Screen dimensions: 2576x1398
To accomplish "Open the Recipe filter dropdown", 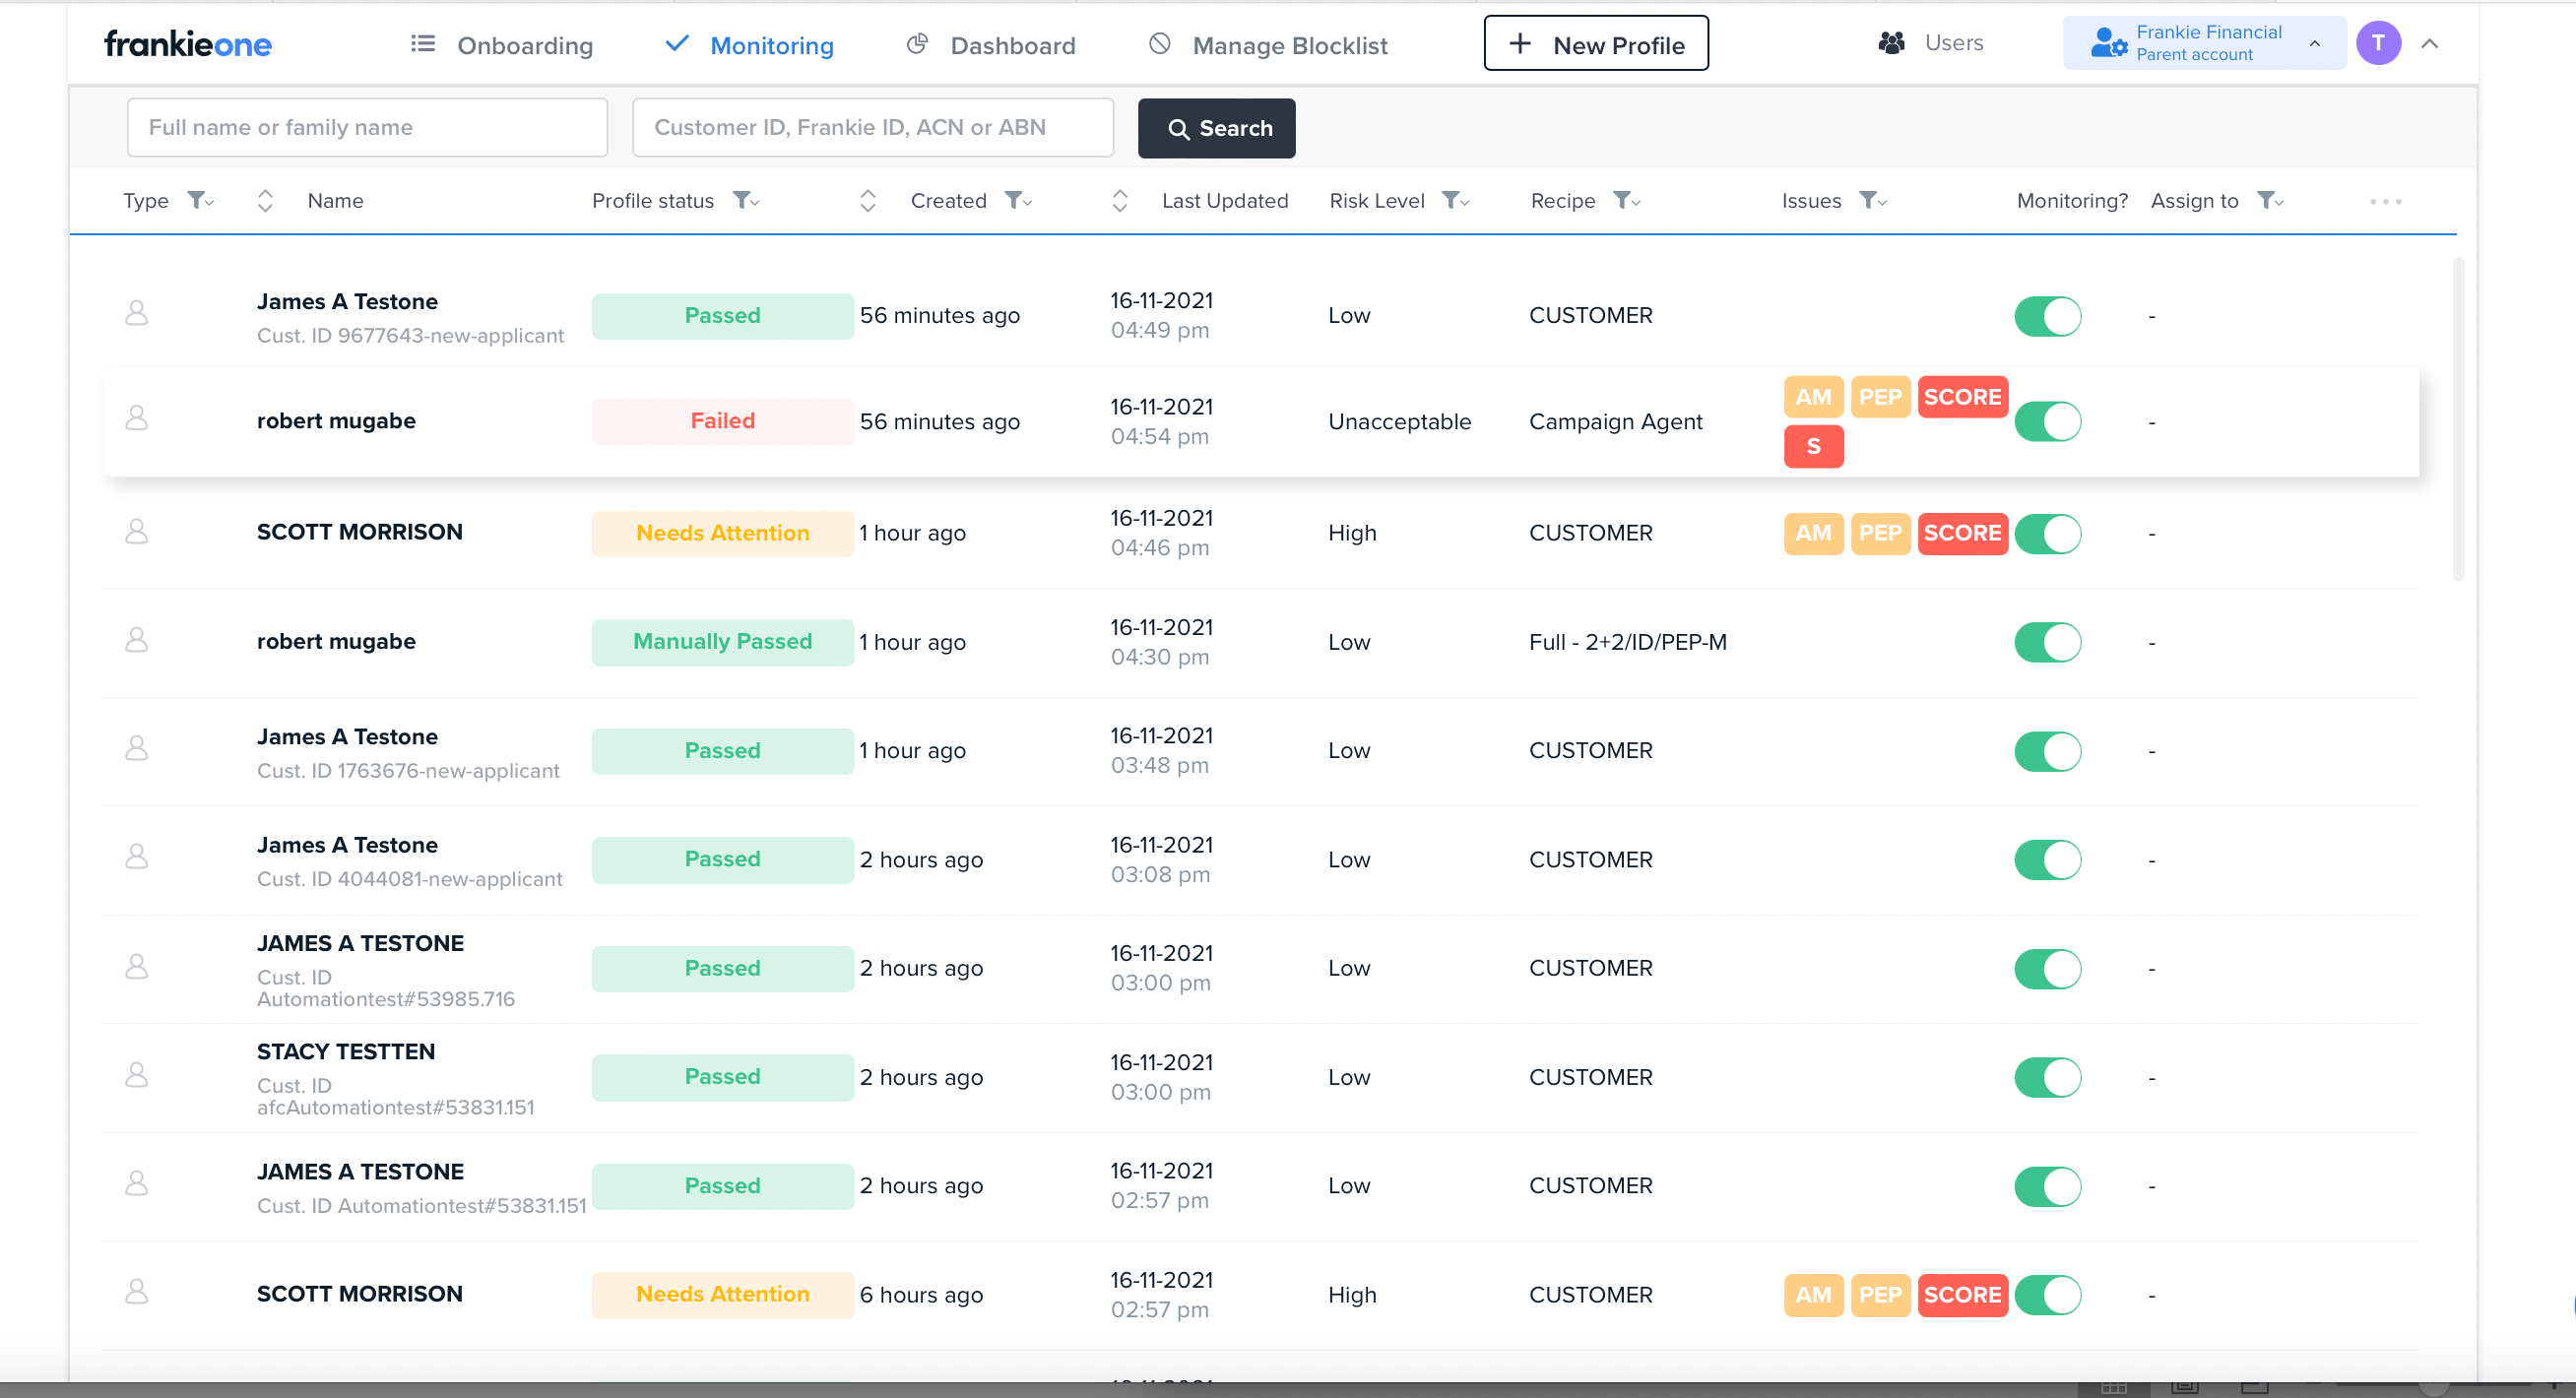I will (1627, 201).
